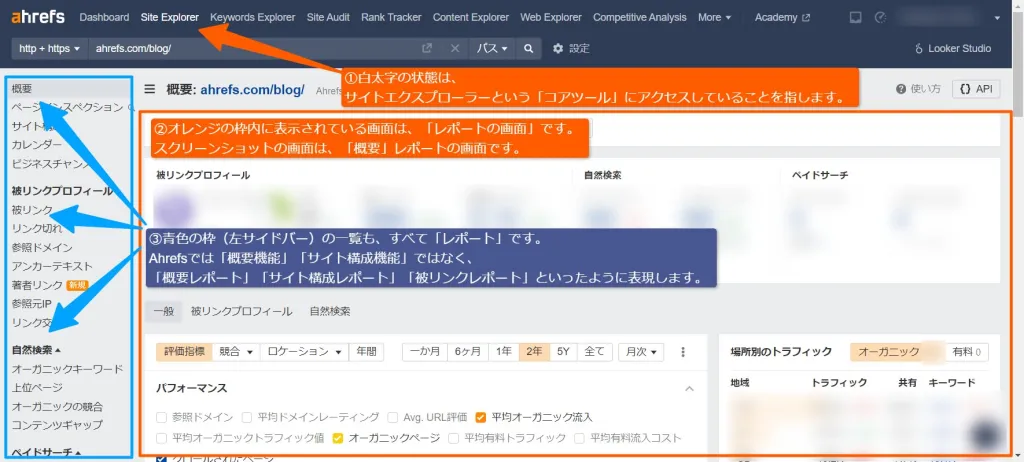Click the URL input field ahrefs.com/blog/
Screen dimensions: 1024x462
pyautogui.click(x=255, y=48)
